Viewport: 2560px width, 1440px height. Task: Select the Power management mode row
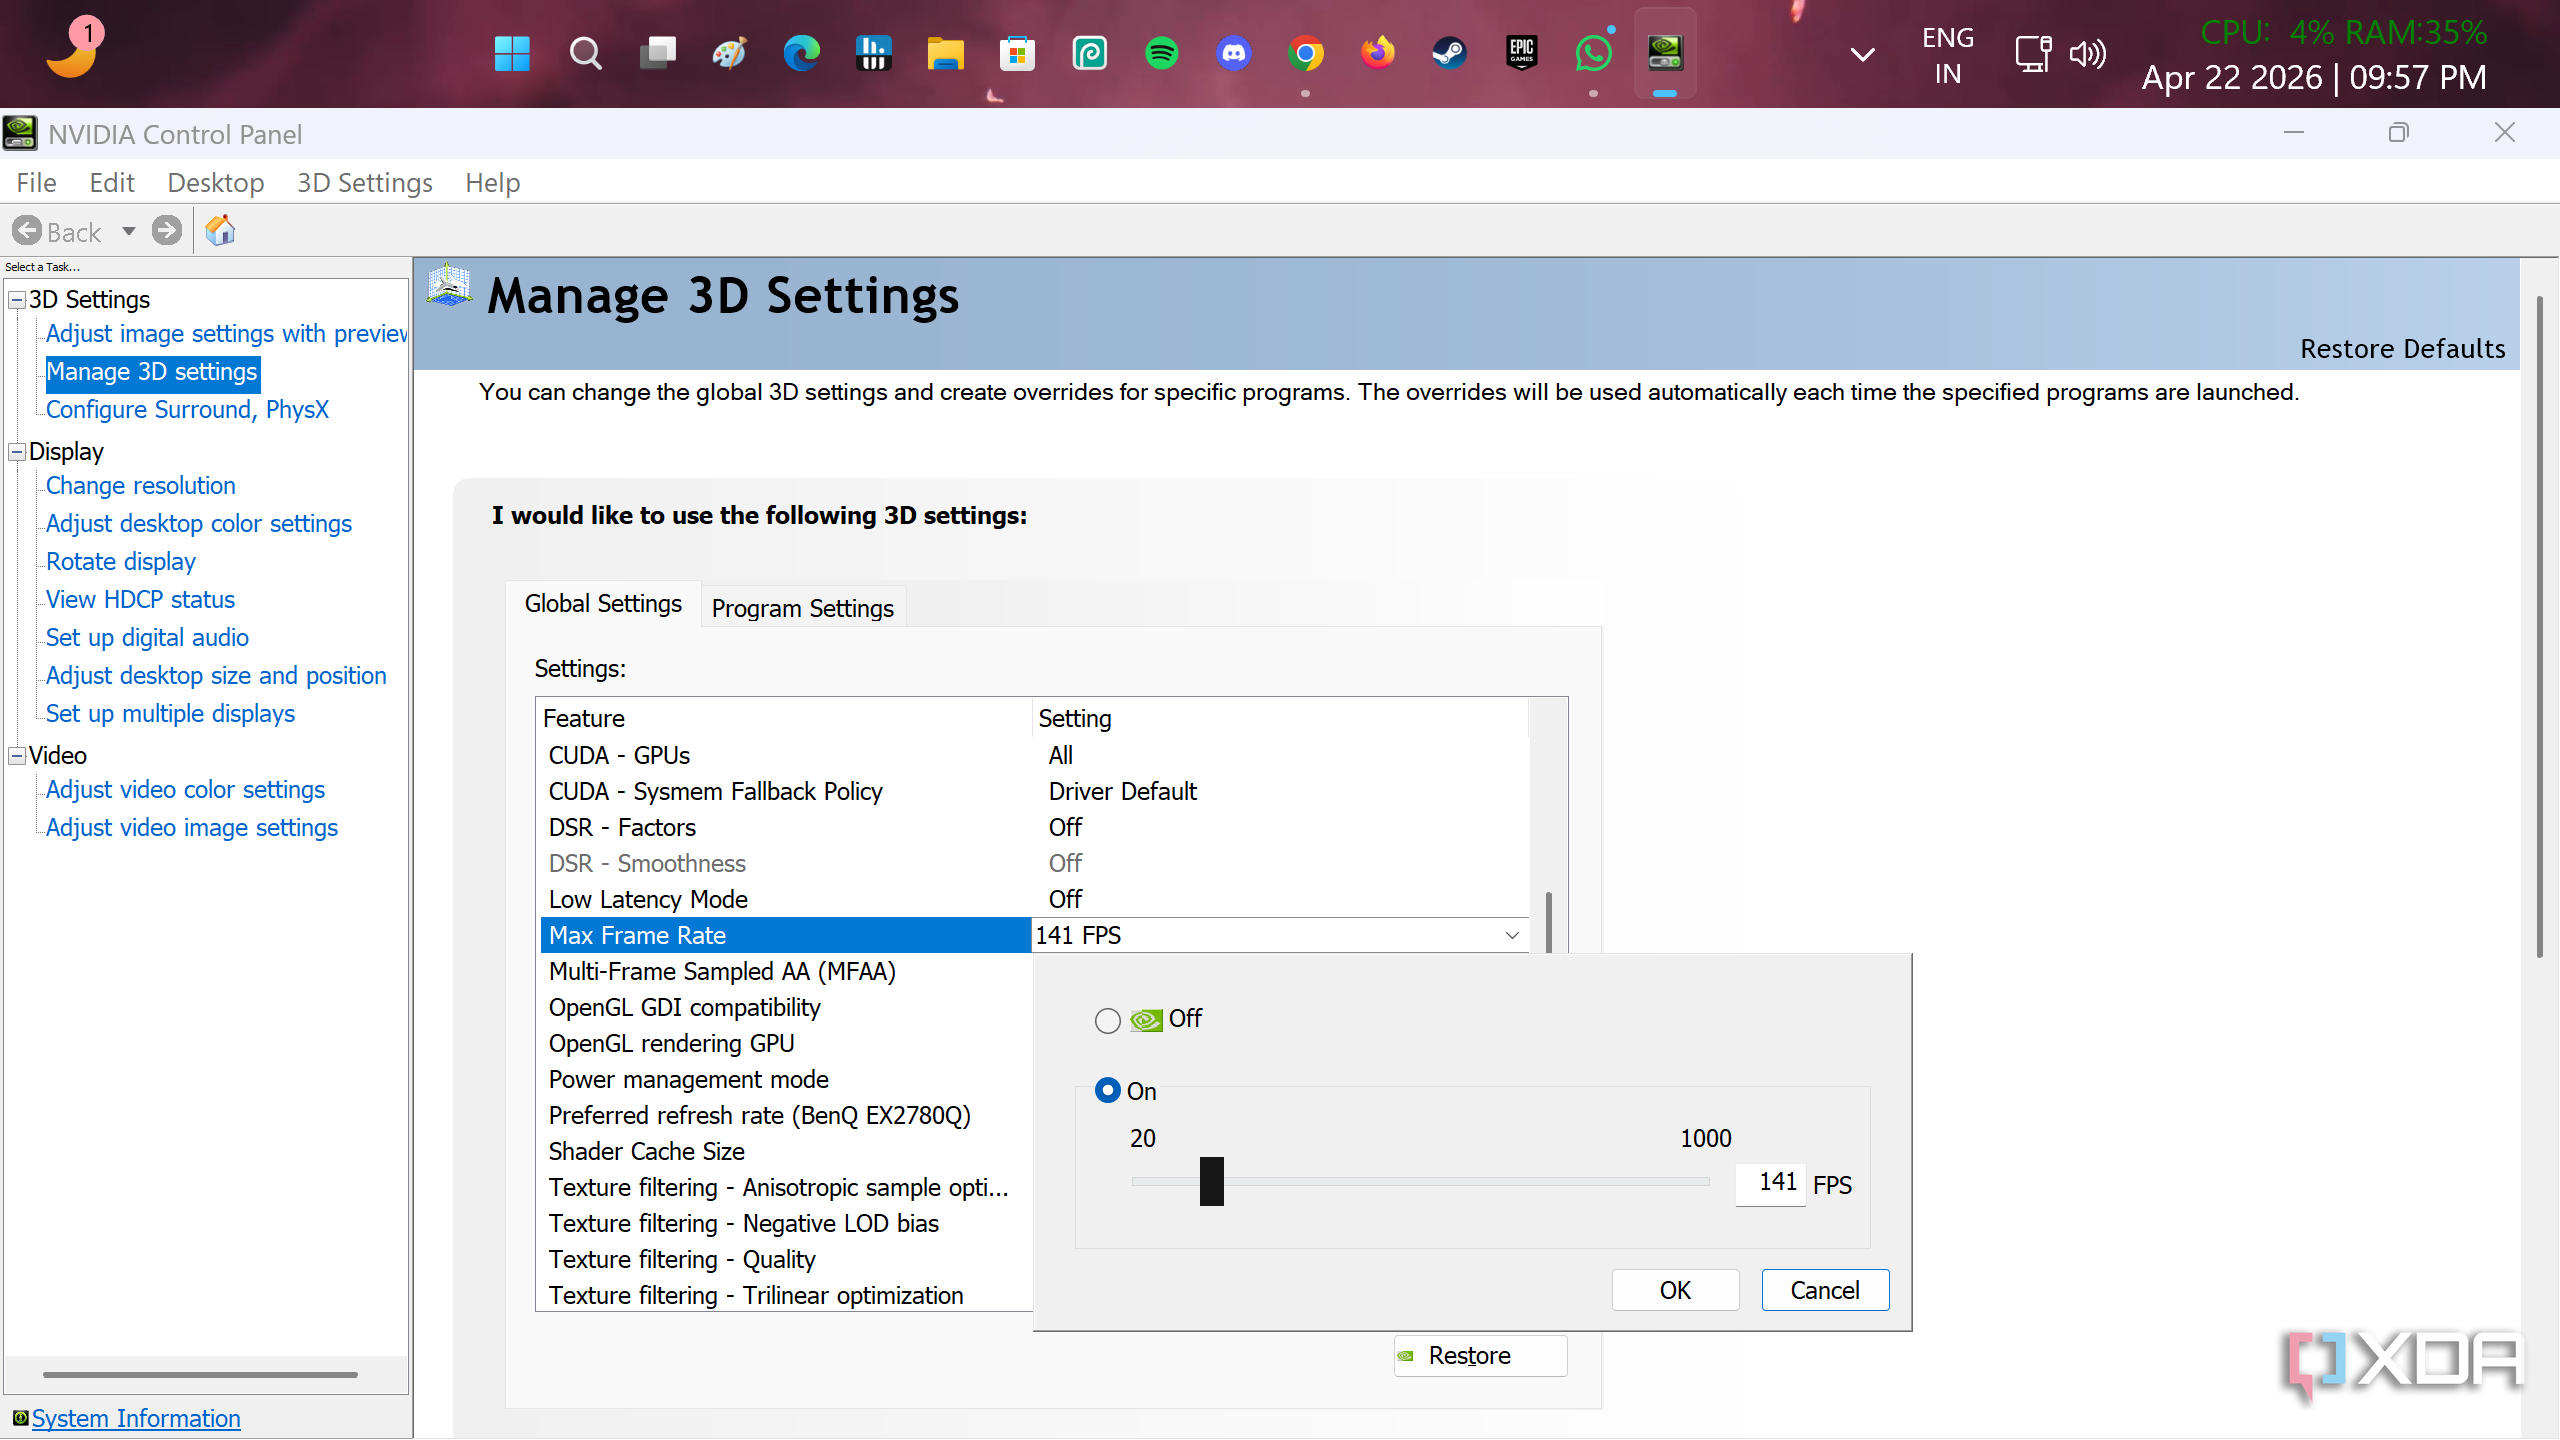[x=786, y=1079]
